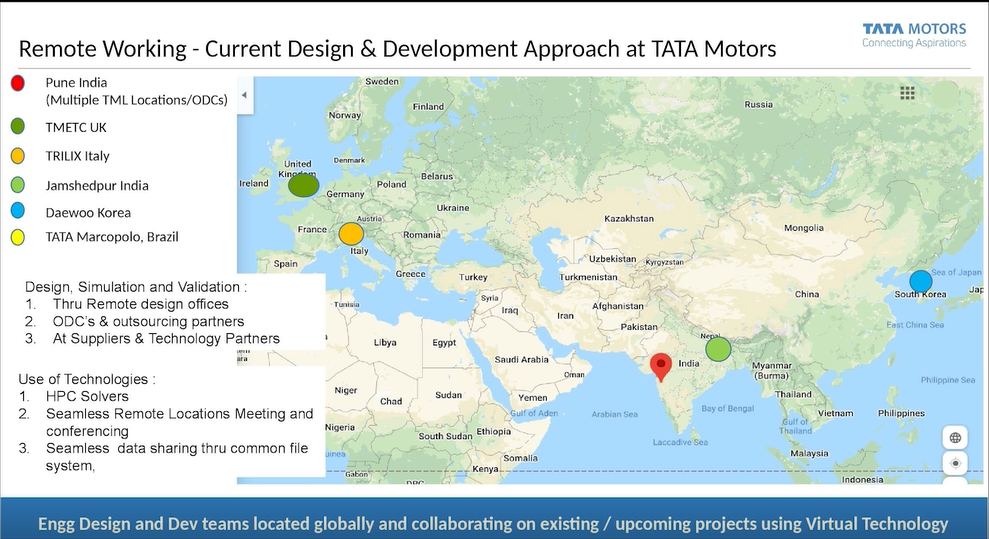Viewport: 989px width, 539px height.
Task: Click the blue marker on South Korea
Action: (x=920, y=282)
